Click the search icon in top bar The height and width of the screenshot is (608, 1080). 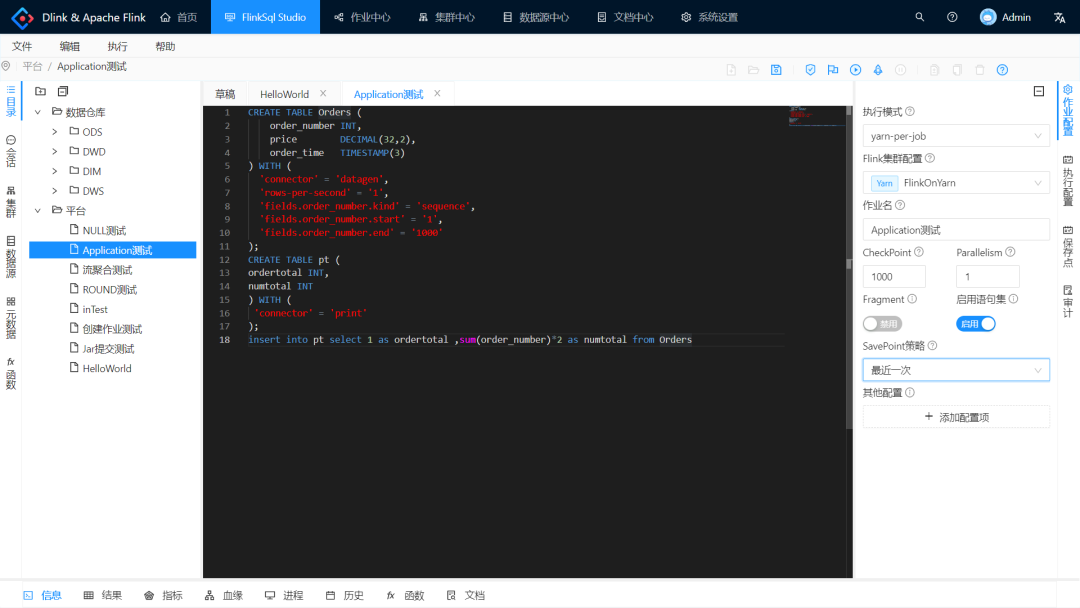click(x=920, y=17)
